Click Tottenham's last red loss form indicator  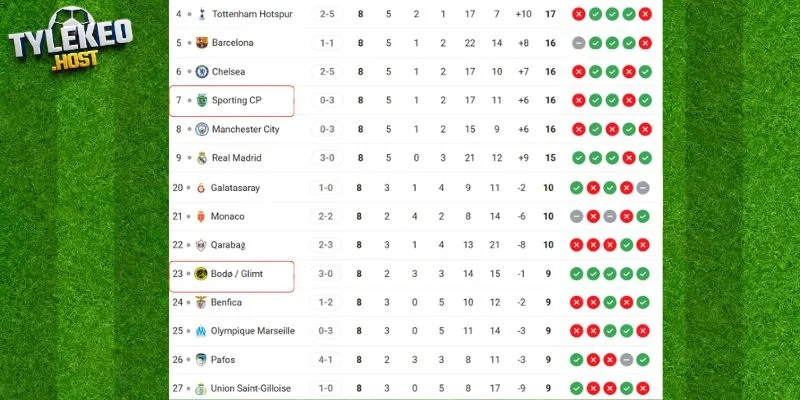point(644,14)
